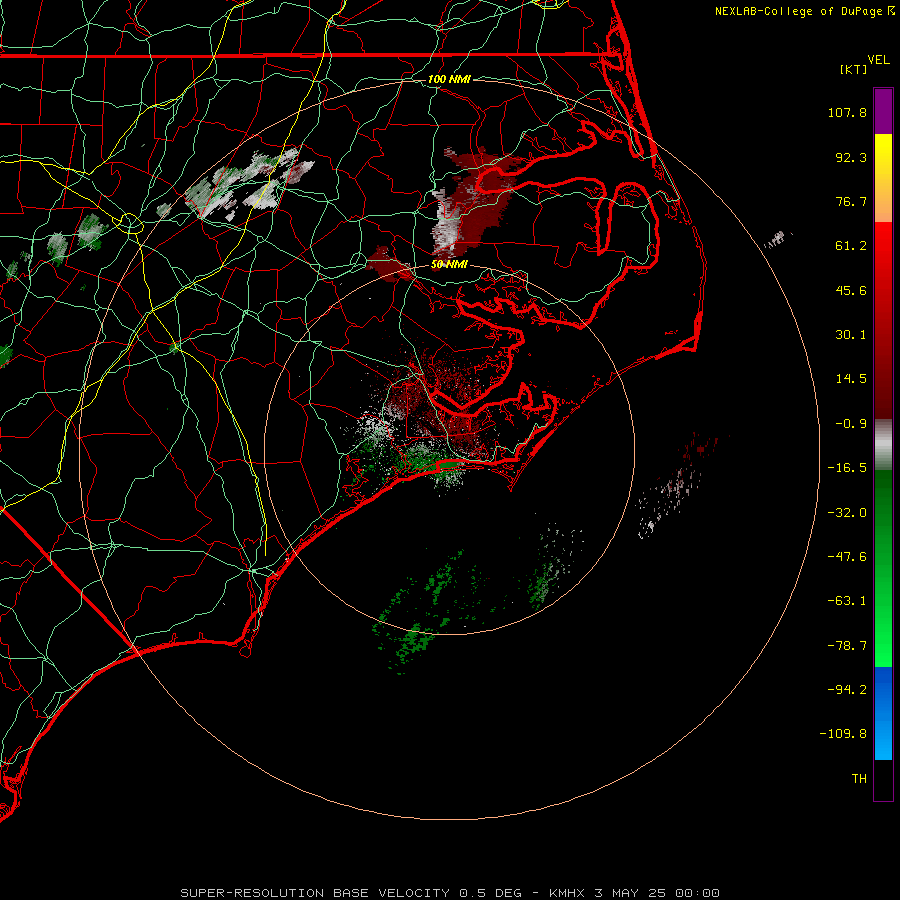
Task: Select the 45.6 velocity scale value
Action: (851, 290)
